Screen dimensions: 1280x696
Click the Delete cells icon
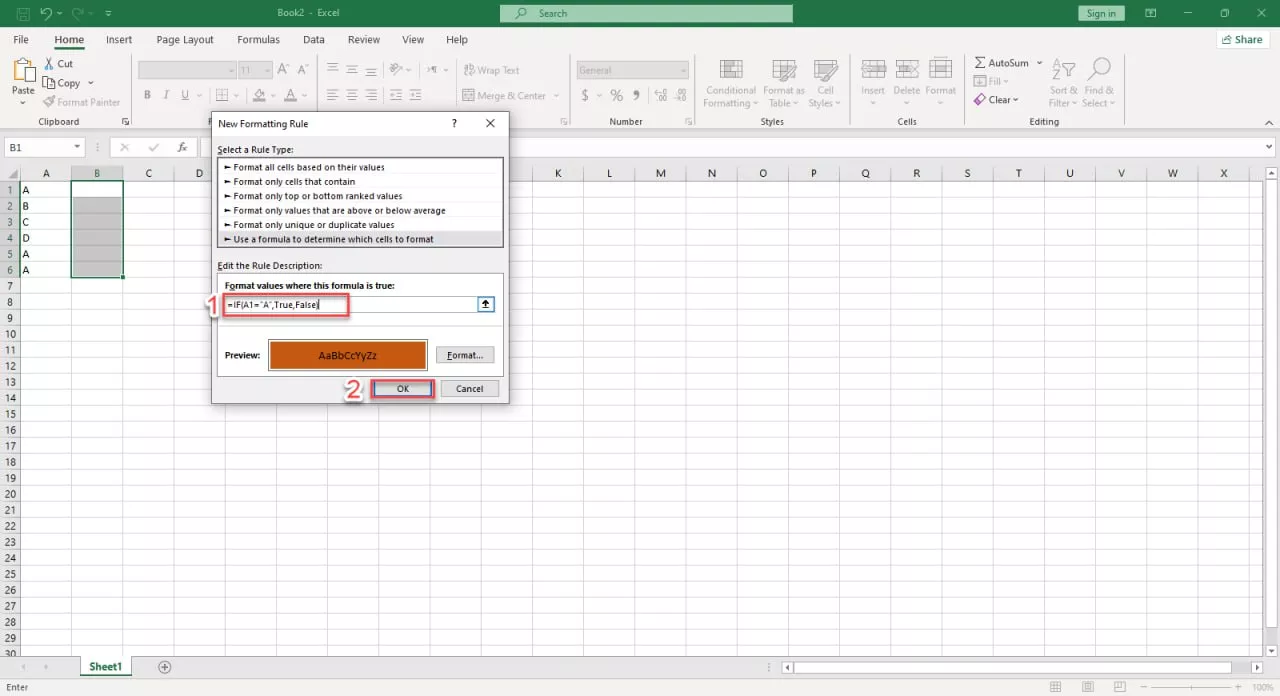(906, 69)
